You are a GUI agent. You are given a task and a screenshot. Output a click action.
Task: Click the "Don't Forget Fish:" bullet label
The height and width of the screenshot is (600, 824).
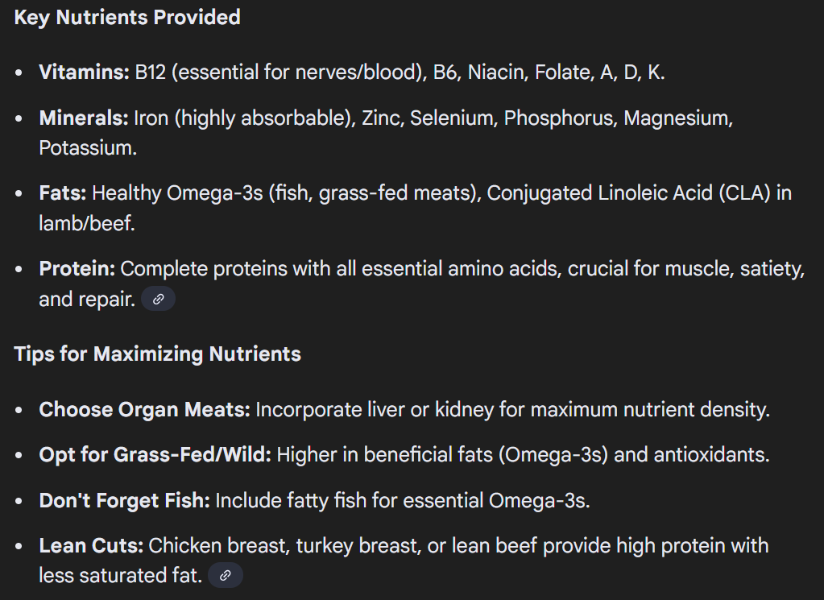pyautogui.click(x=124, y=501)
